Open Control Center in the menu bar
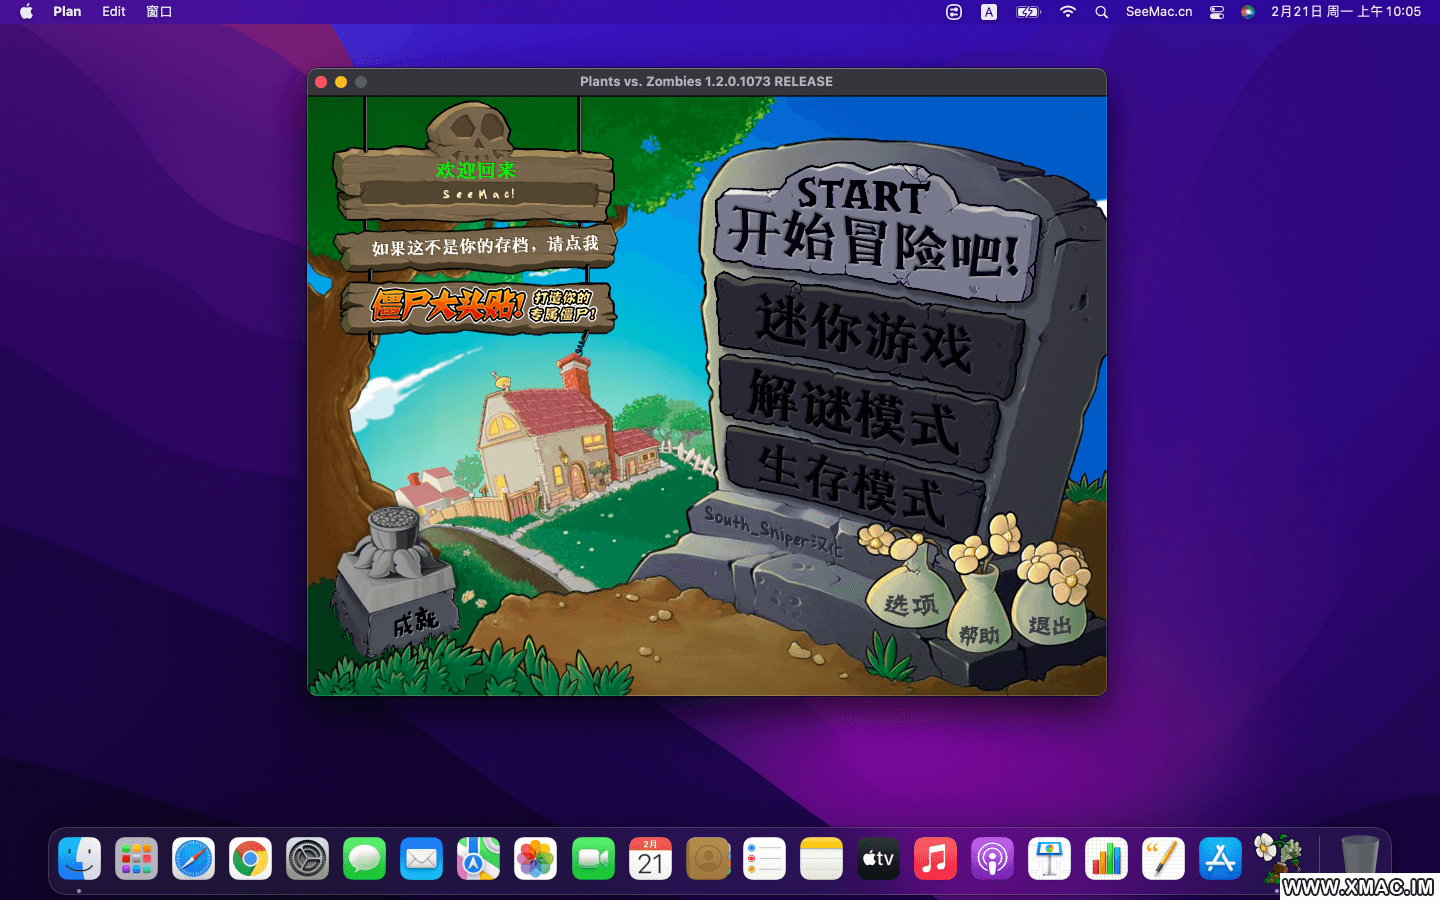 [x=1216, y=12]
